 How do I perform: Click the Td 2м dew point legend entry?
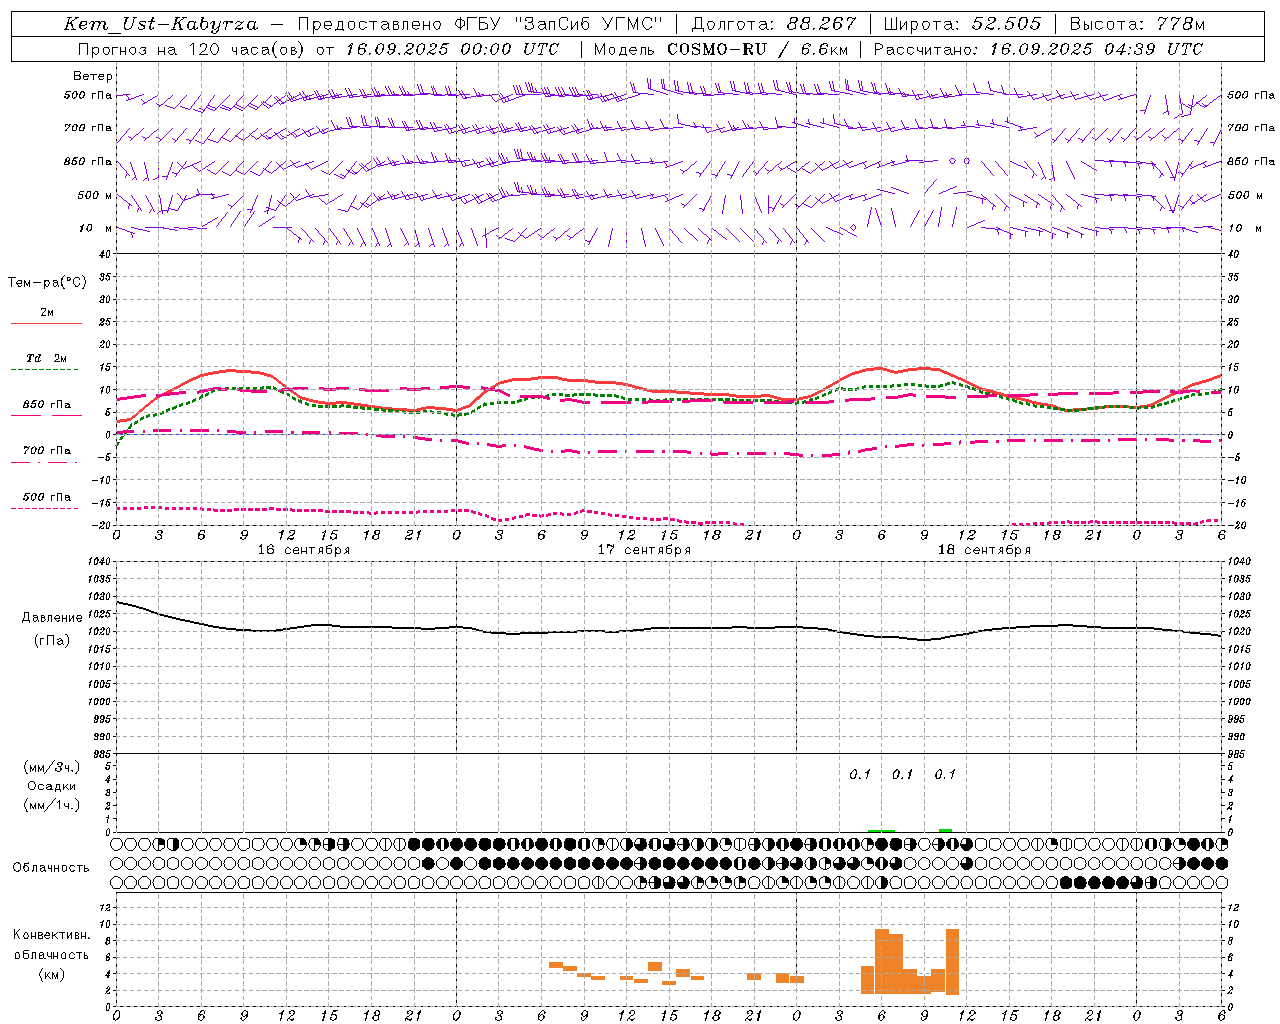tap(46, 358)
